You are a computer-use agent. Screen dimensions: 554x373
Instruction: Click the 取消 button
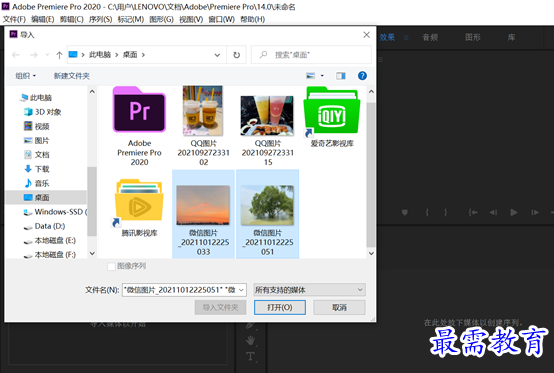(x=339, y=307)
